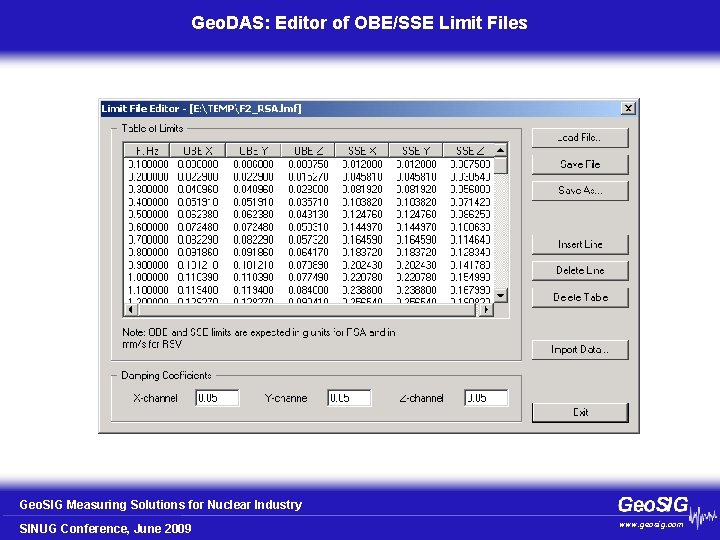Screen dimensions: 720x540
Task: Click the horizontal scroll left arrow
Action: [130, 309]
